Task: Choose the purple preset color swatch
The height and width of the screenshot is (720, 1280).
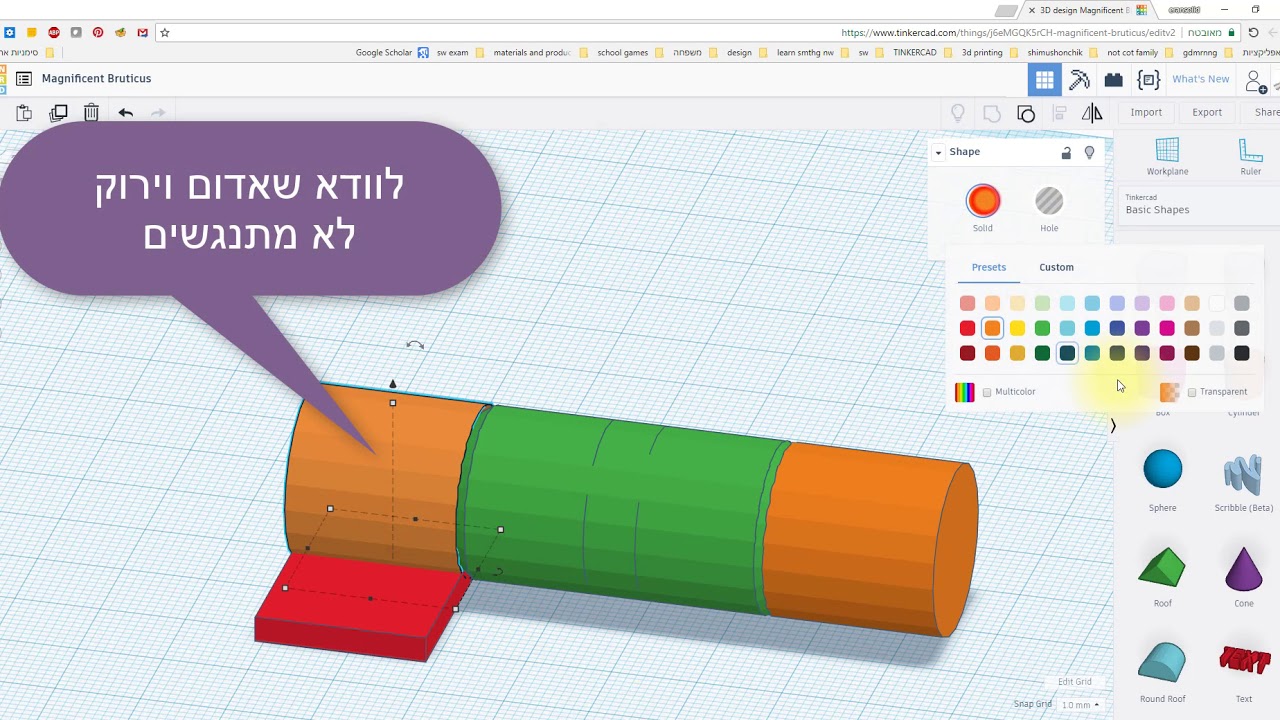Action: (1142, 328)
